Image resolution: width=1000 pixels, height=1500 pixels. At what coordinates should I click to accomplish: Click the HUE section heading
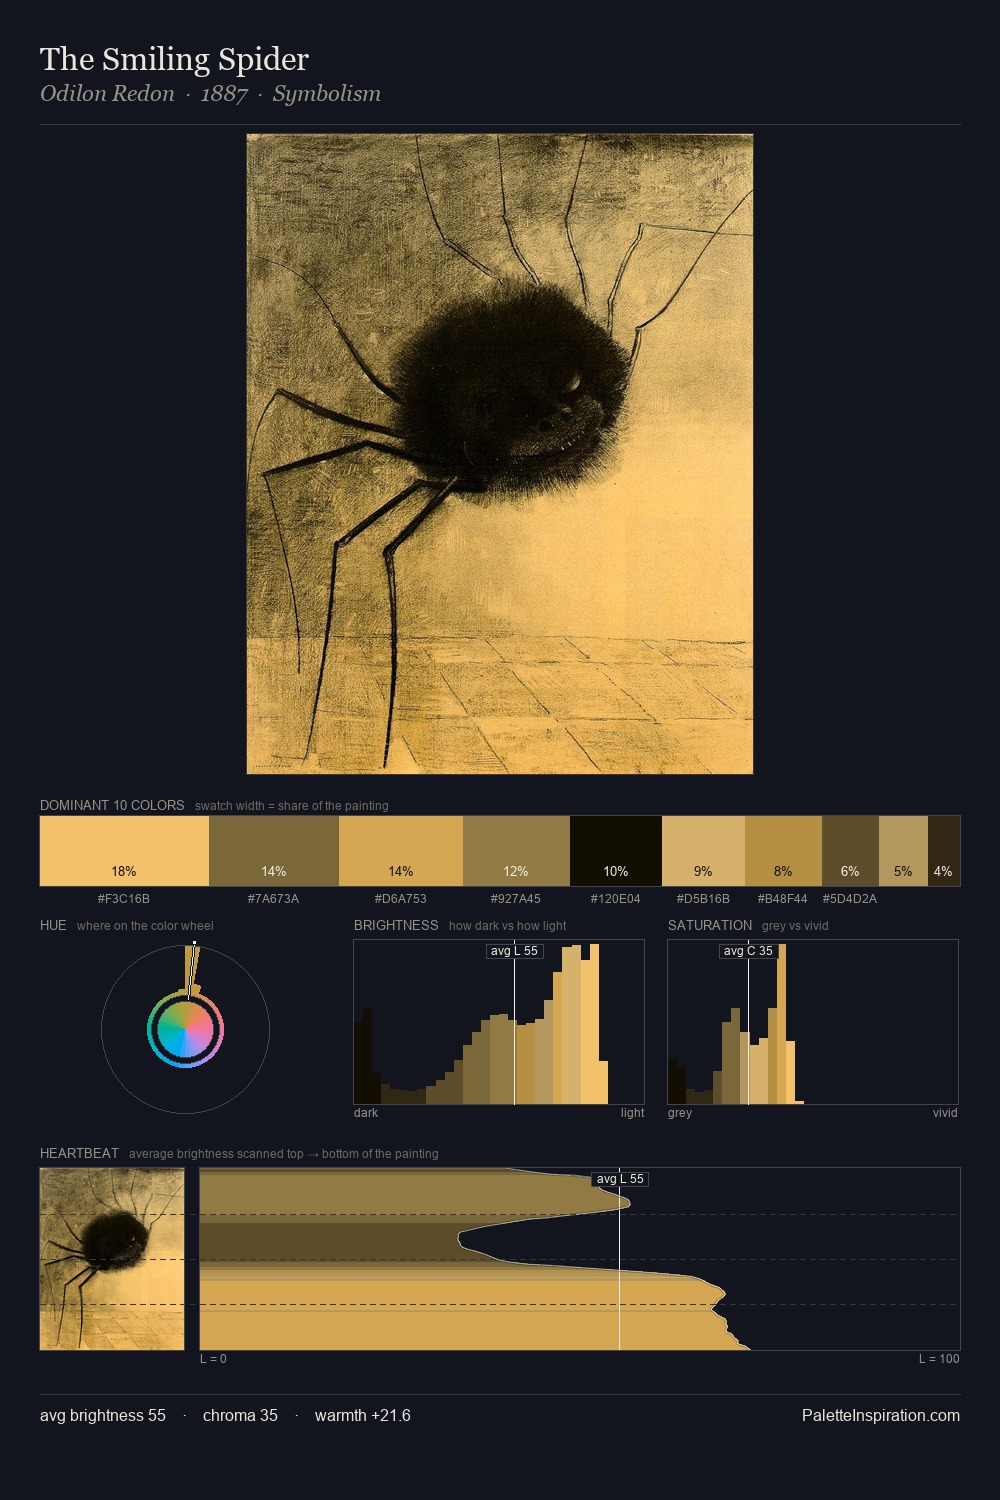pyautogui.click(x=53, y=925)
